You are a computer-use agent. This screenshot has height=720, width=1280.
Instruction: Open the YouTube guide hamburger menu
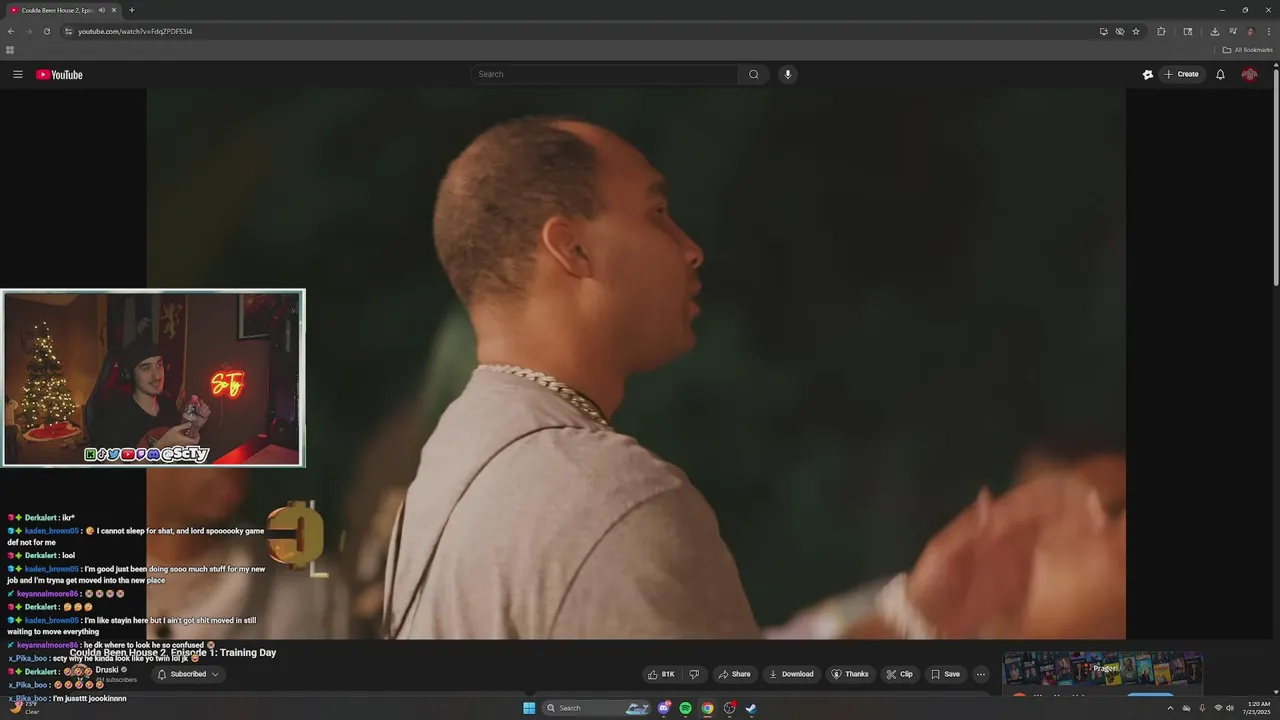(17, 74)
